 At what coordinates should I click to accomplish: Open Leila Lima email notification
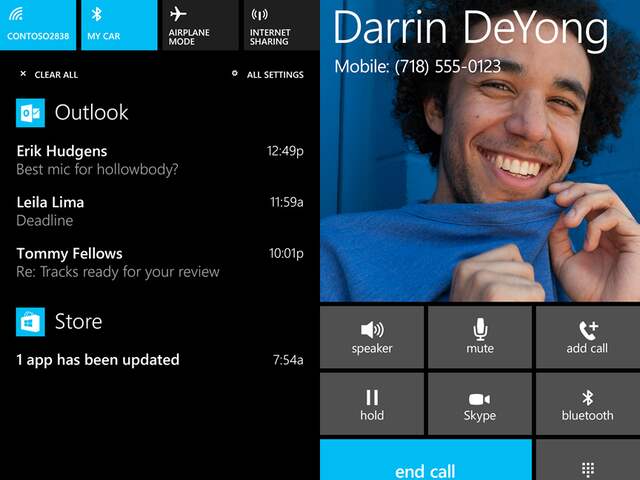click(160, 211)
